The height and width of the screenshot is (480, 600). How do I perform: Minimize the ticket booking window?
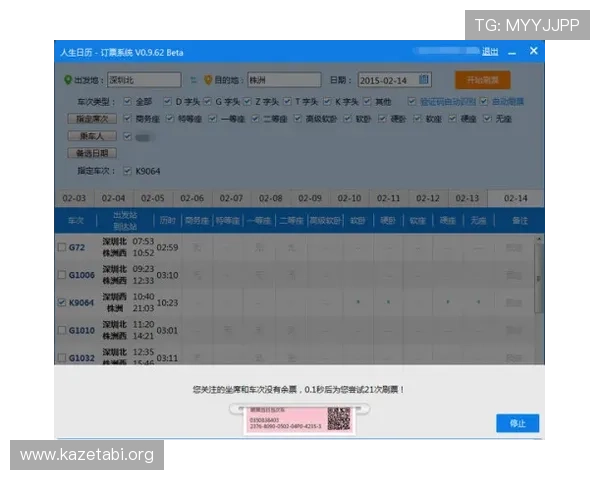point(512,52)
